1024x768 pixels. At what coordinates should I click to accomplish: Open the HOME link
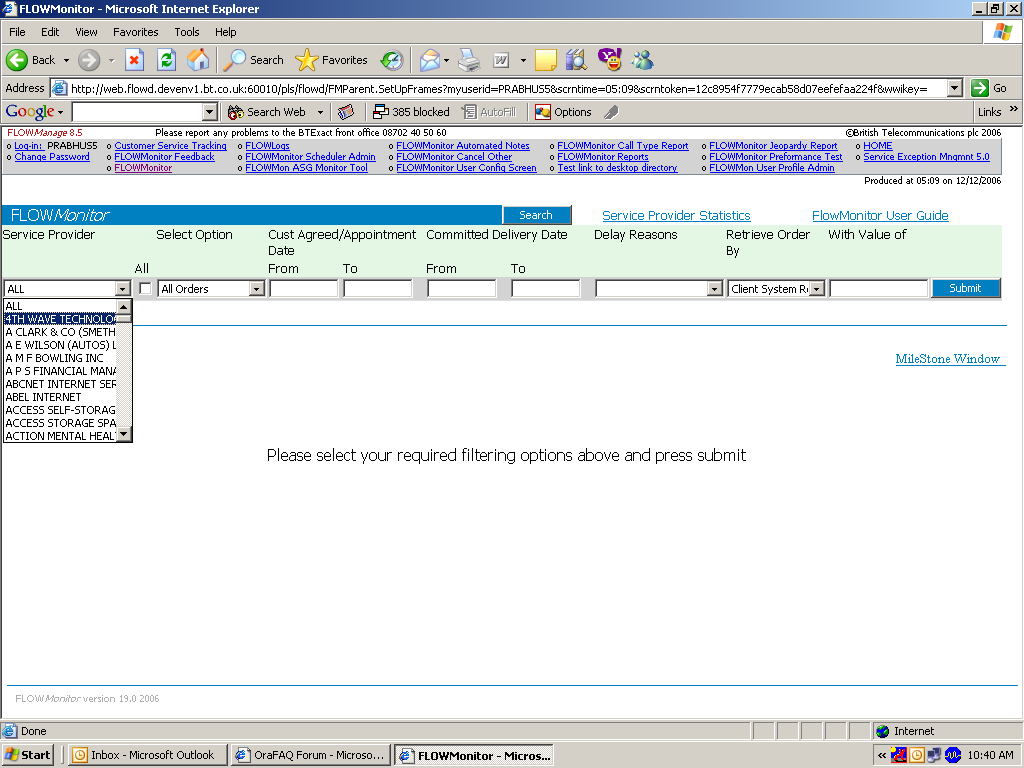pyautogui.click(x=878, y=146)
